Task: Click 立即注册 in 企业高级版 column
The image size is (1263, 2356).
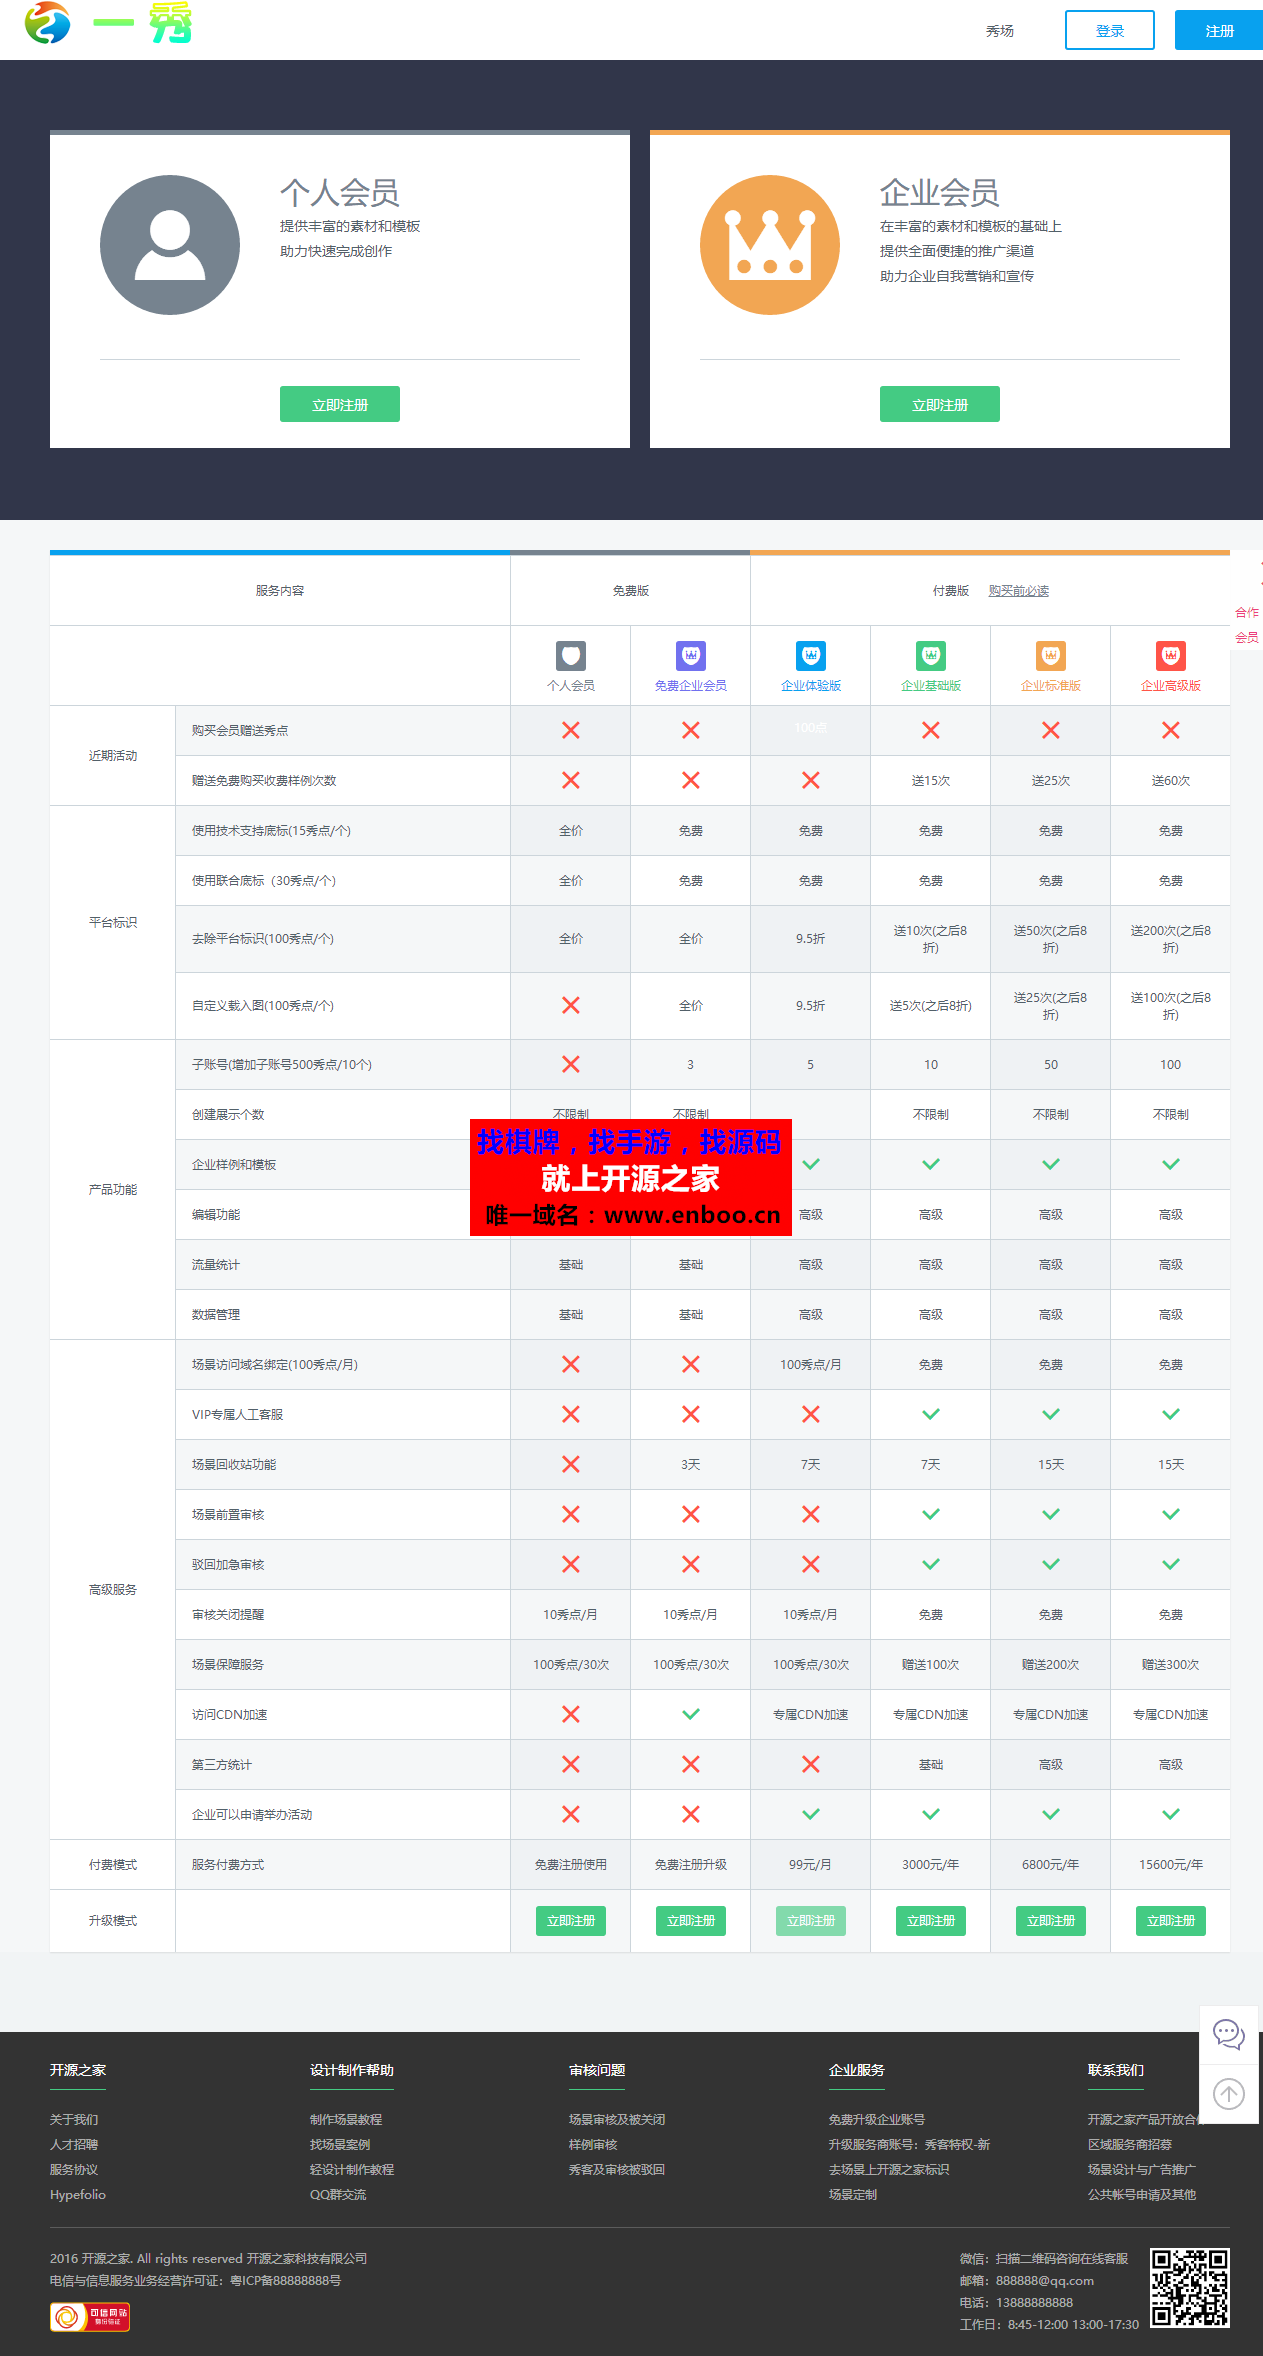Action: [1171, 1921]
